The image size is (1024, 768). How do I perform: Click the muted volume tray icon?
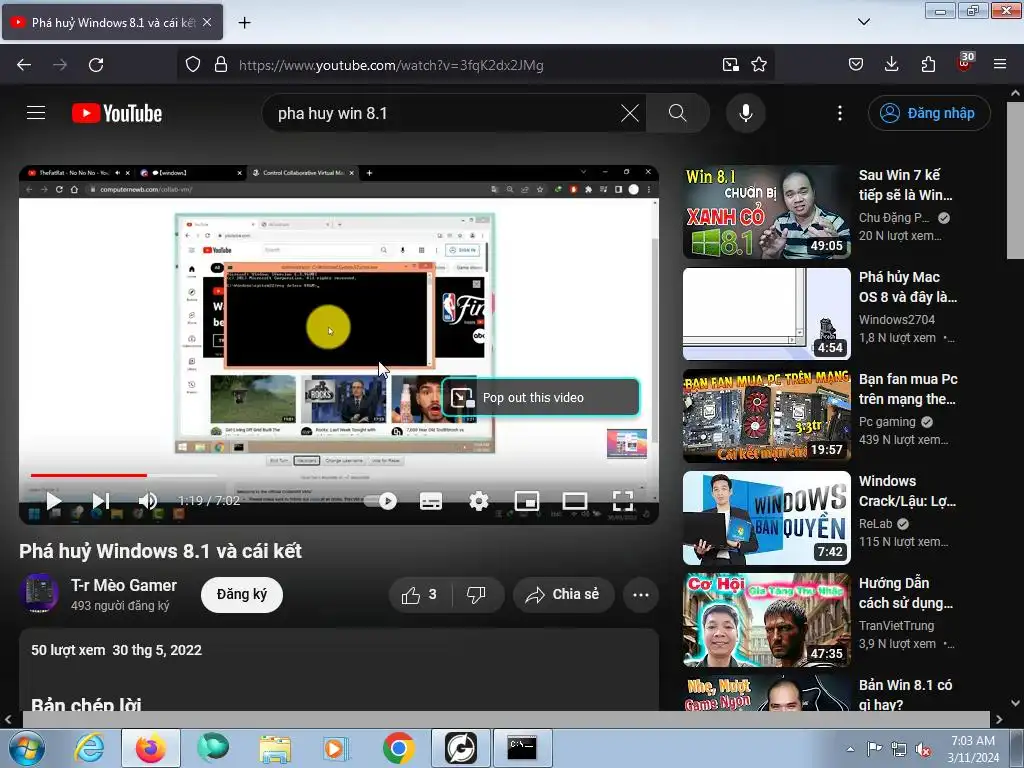(923, 749)
